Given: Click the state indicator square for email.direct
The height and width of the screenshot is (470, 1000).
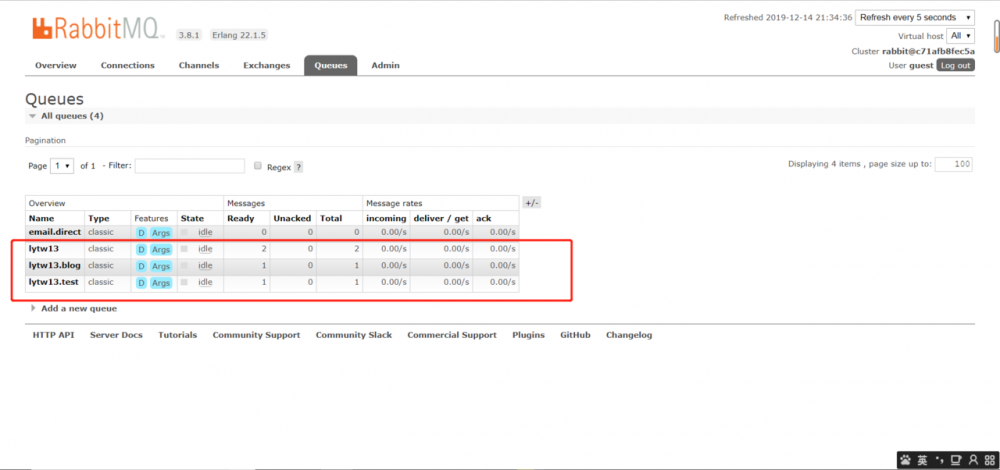Looking at the screenshot, I should 184,232.
